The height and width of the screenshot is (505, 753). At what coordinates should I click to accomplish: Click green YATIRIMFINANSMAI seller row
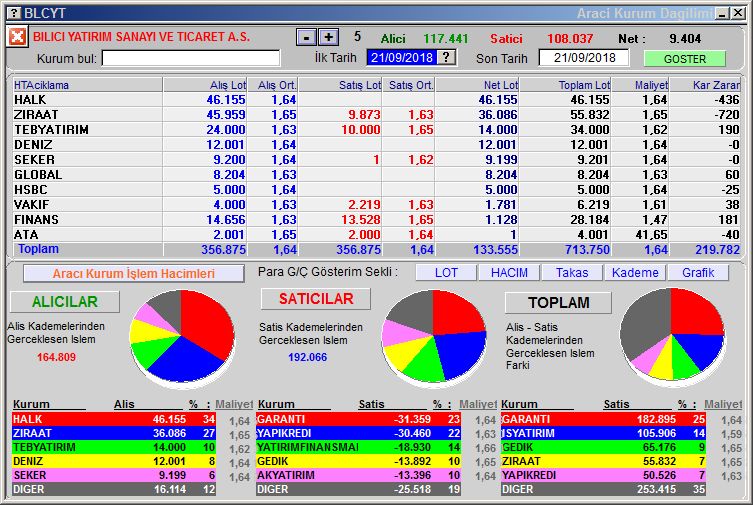click(x=359, y=447)
